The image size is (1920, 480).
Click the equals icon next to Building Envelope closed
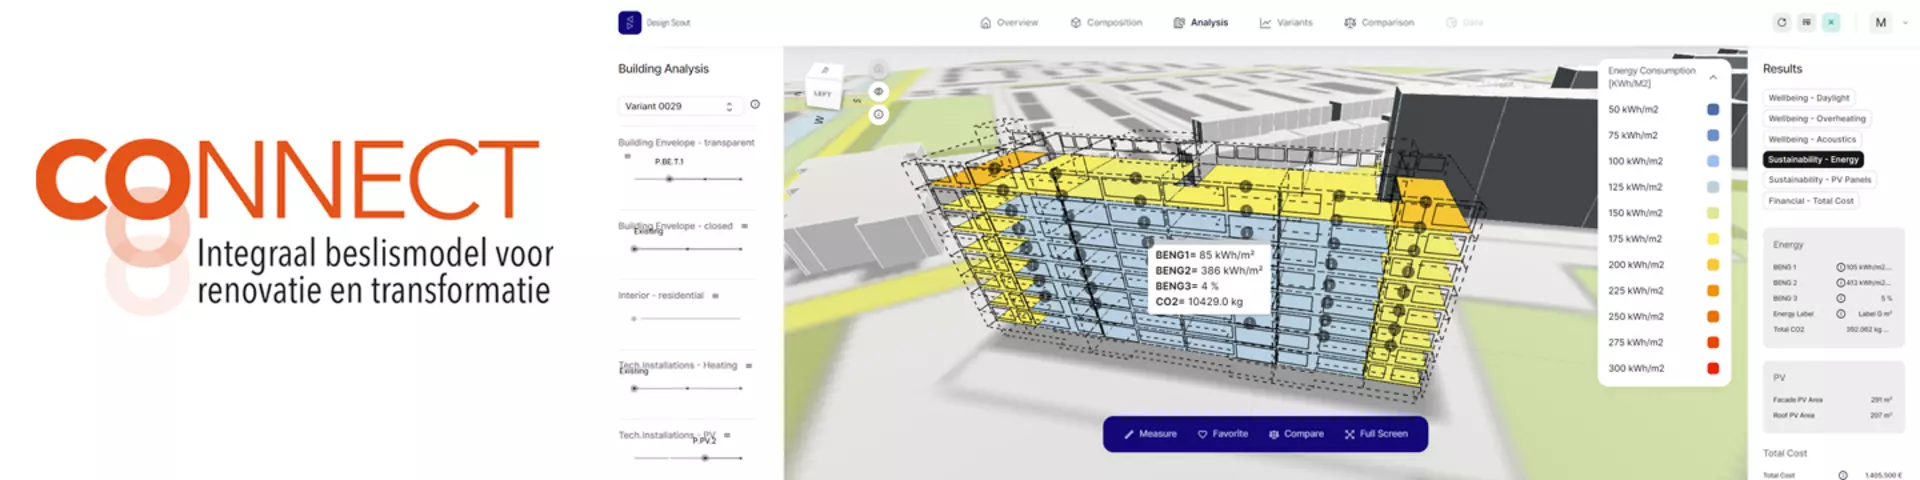744,226
